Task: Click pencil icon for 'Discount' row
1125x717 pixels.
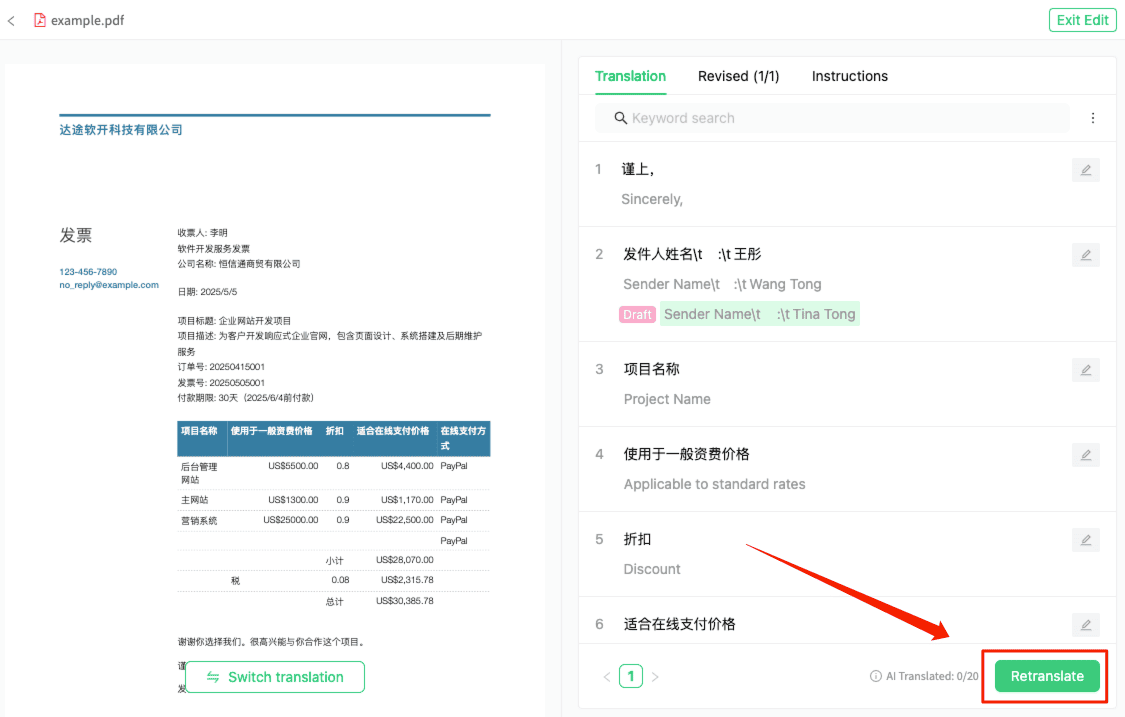Action: (1085, 540)
